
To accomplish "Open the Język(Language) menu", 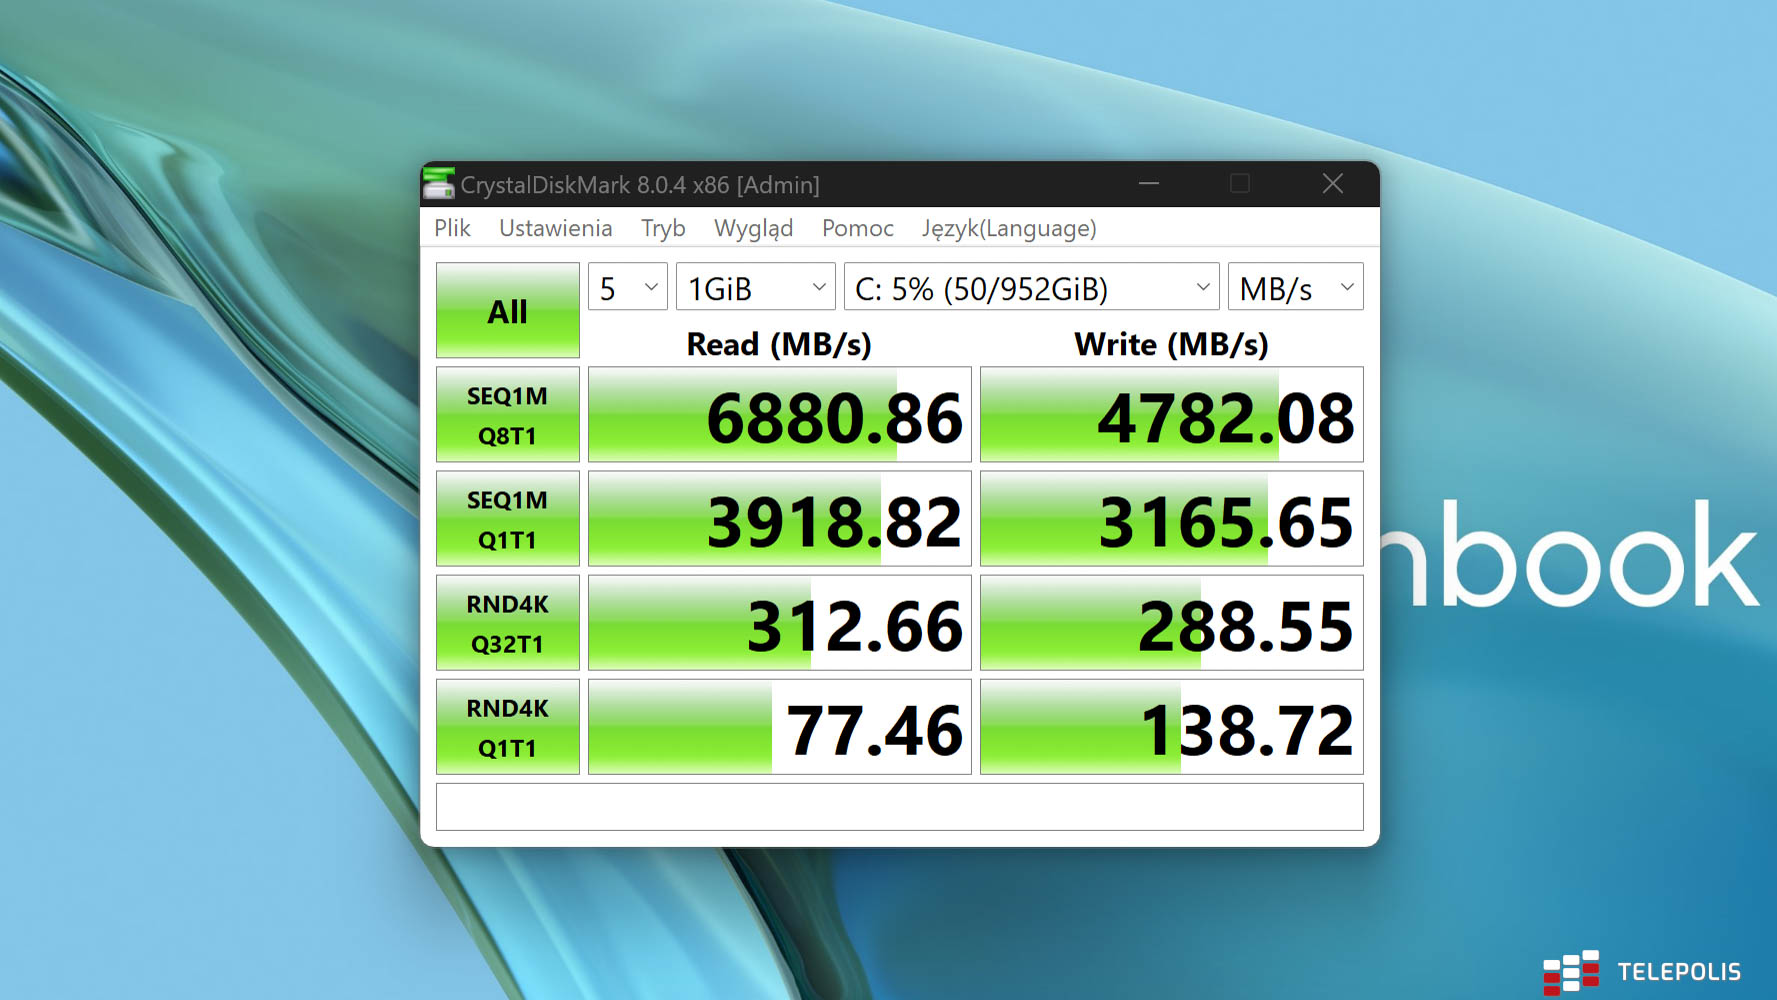I will tap(1009, 228).
